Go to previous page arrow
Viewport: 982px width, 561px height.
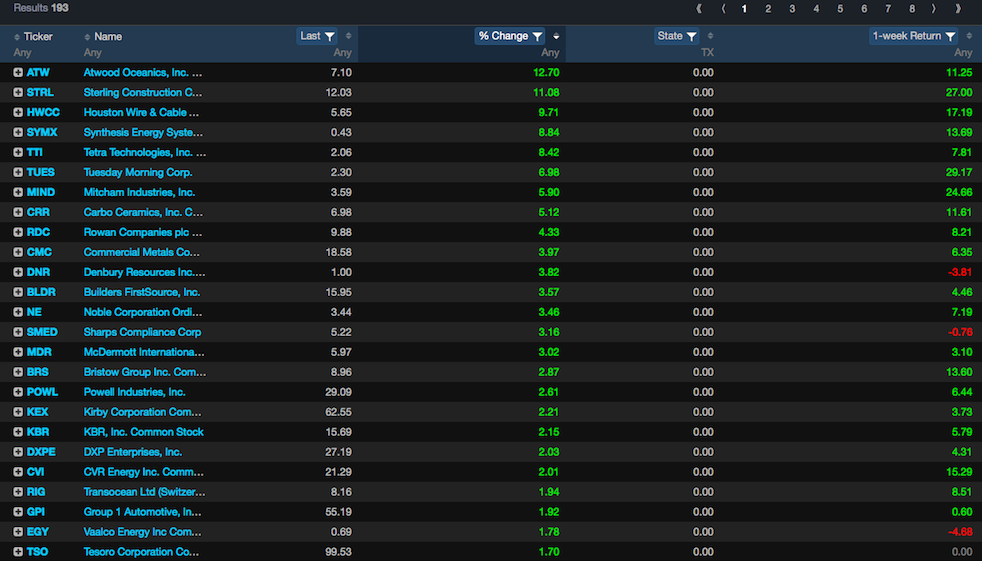723,9
